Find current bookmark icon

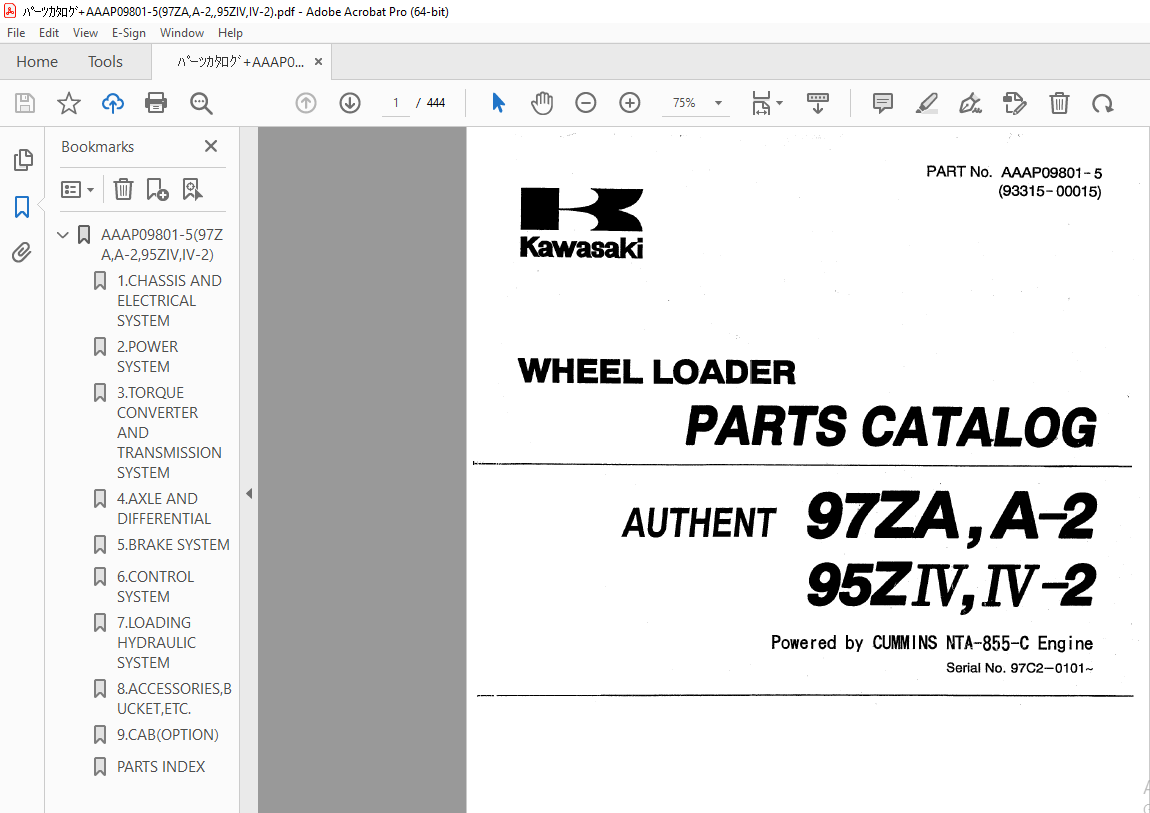(192, 190)
